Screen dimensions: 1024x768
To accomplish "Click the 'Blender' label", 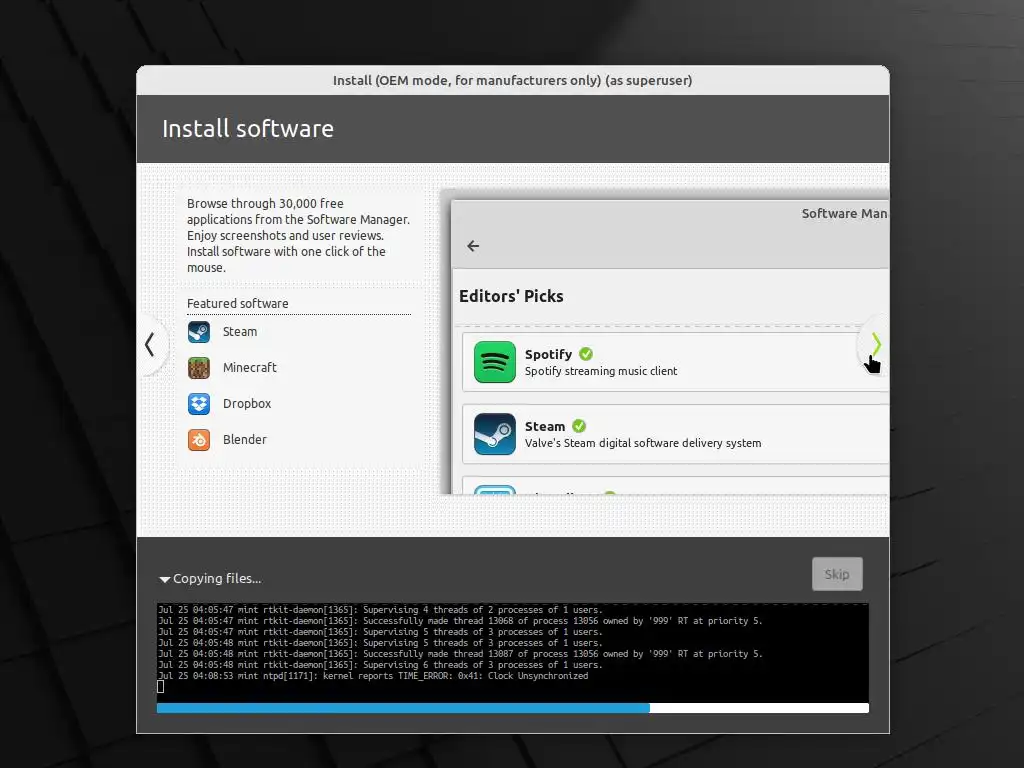I will (x=245, y=440).
